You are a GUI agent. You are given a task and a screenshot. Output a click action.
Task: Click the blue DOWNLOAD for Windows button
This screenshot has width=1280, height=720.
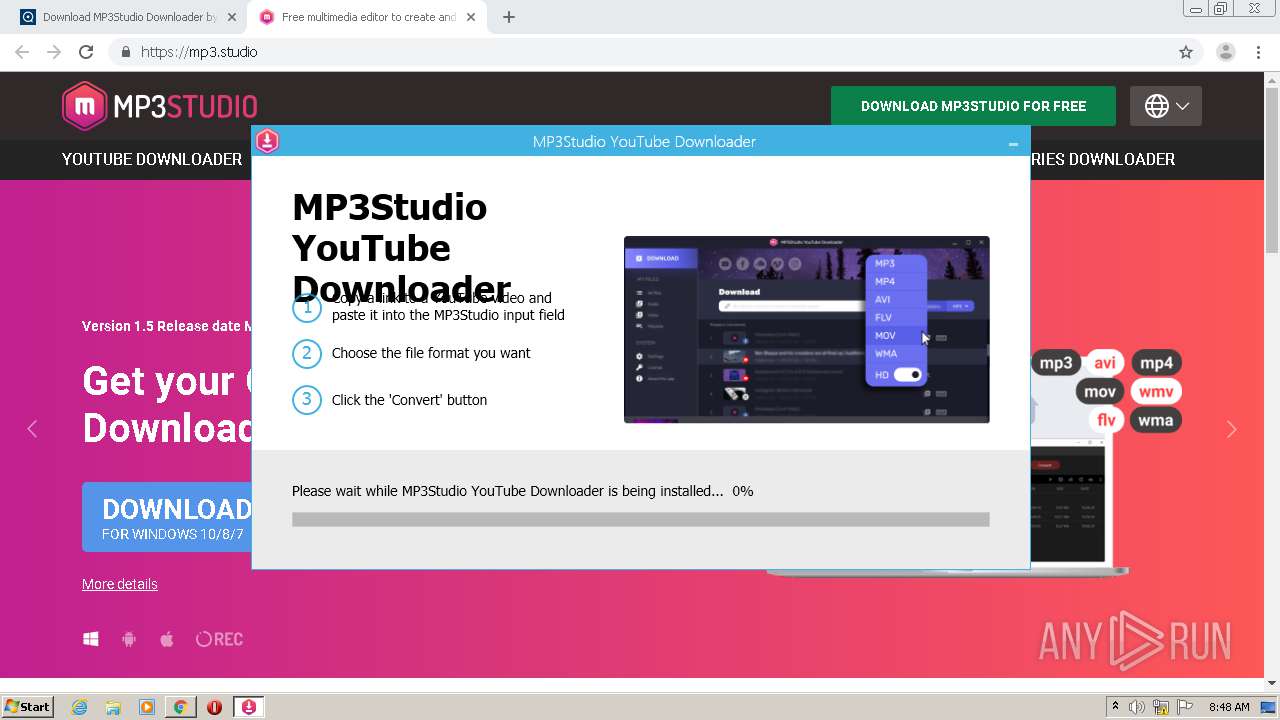[x=167, y=517]
